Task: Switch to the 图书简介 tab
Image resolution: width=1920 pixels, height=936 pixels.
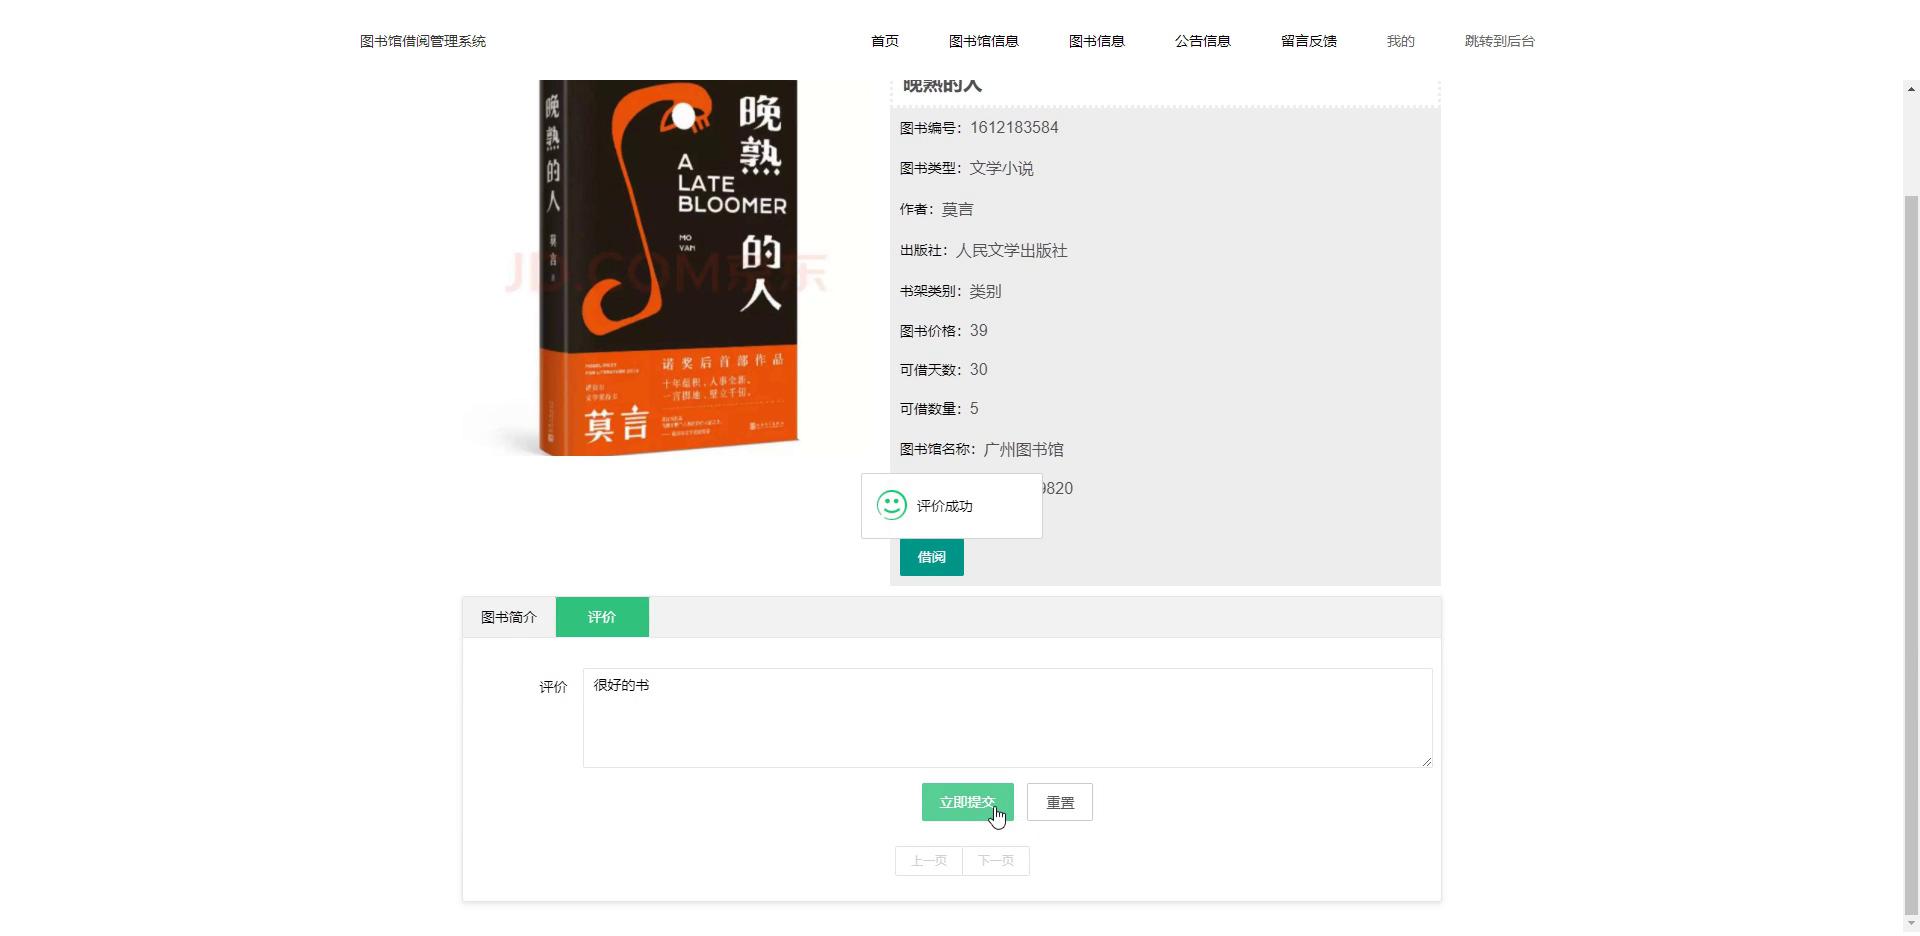Action: [509, 617]
